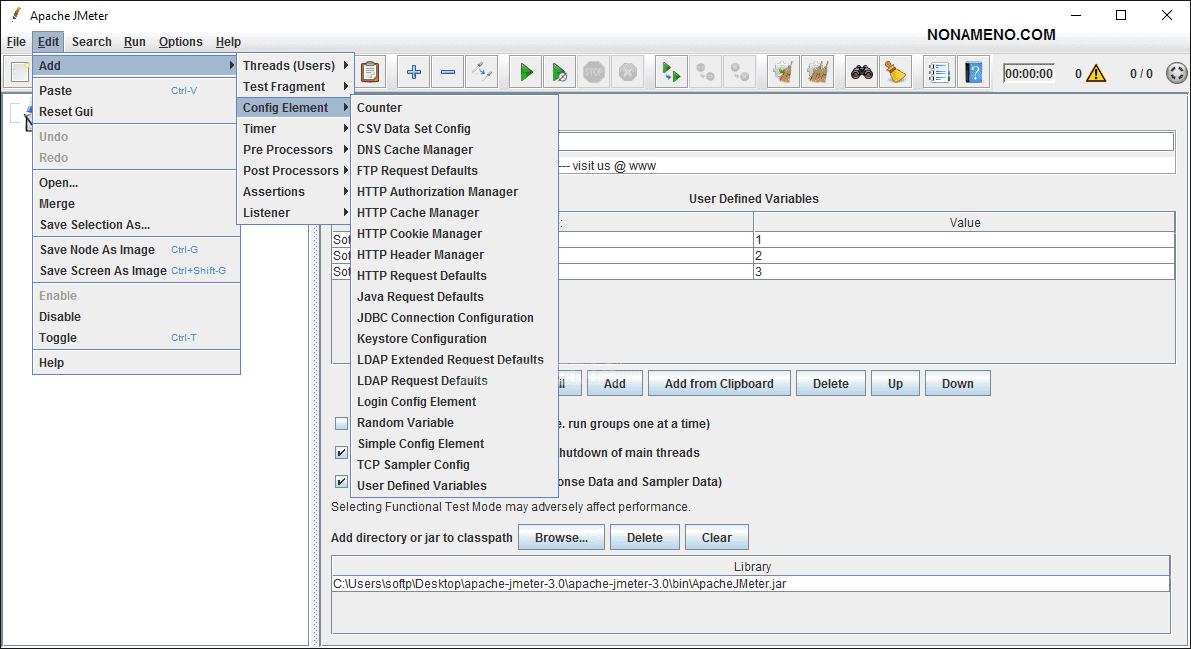Image resolution: width=1191 pixels, height=649 pixels.
Task: Open the Function Helper list icon
Action: point(938,72)
